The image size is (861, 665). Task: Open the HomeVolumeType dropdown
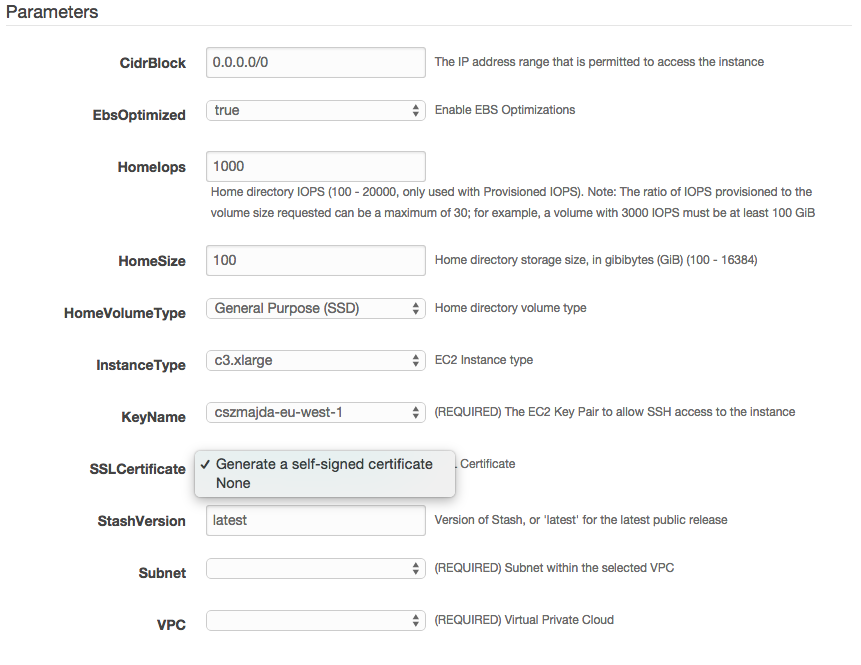[316, 308]
